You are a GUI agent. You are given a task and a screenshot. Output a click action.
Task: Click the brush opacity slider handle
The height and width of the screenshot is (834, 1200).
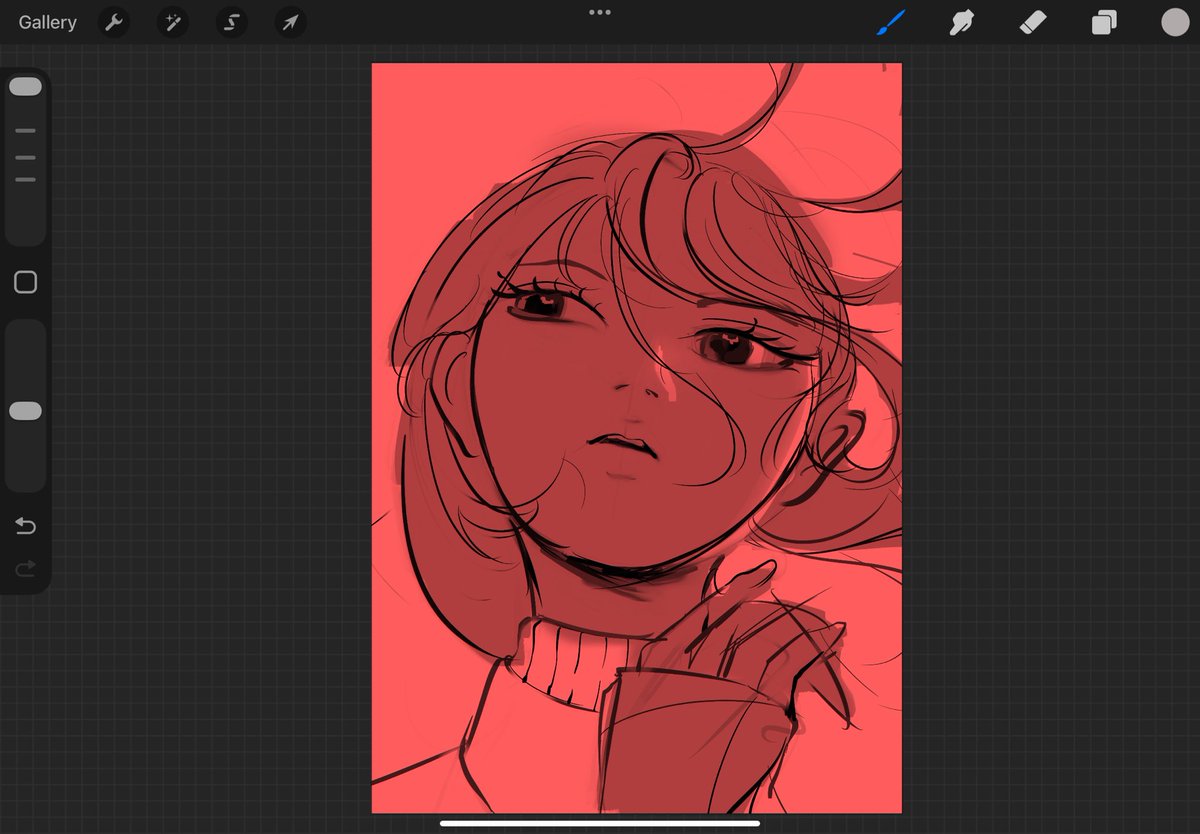(25, 411)
